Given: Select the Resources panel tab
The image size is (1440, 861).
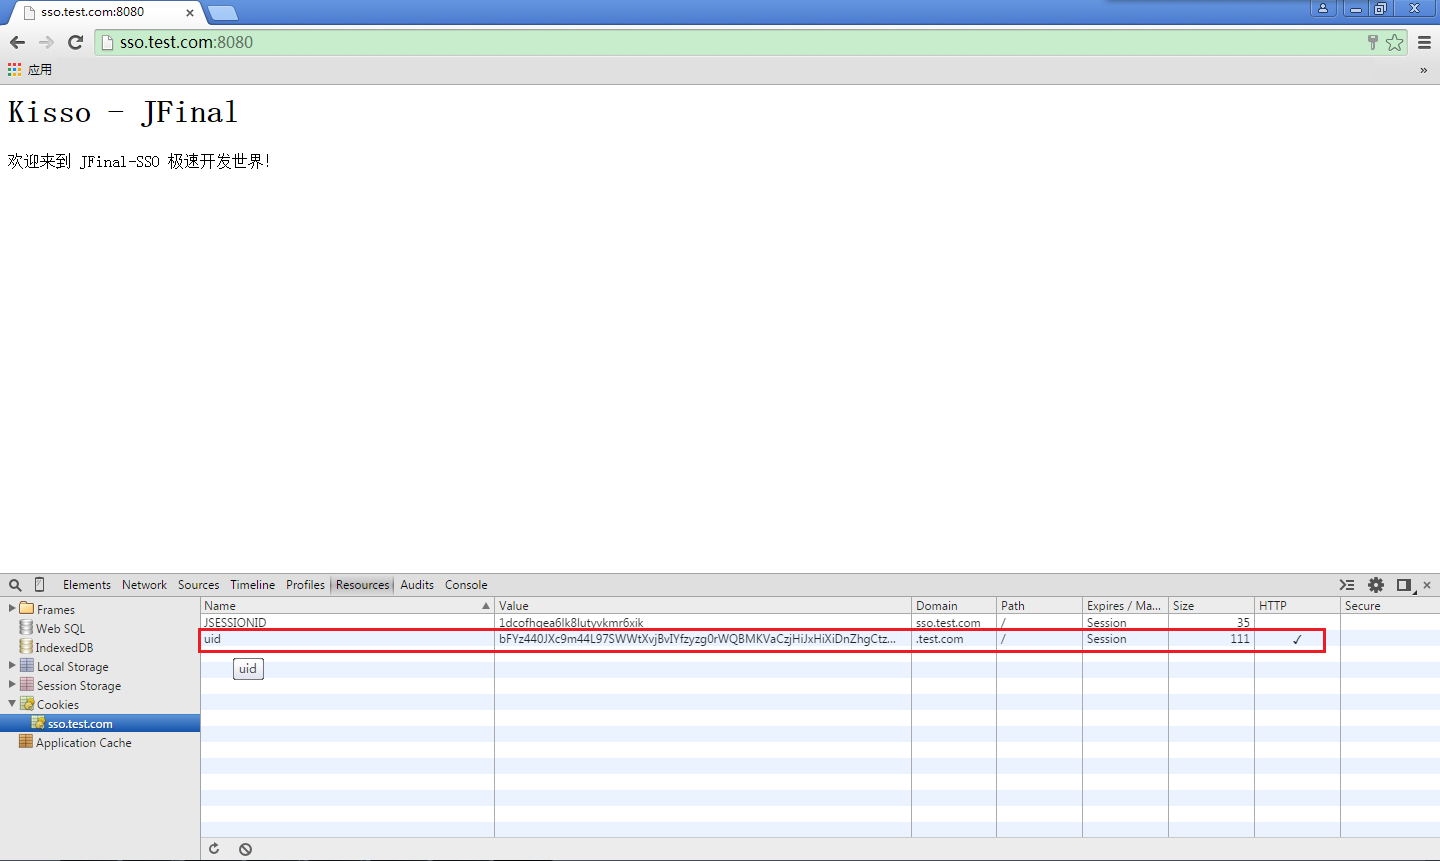Looking at the screenshot, I should click(362, 585).
